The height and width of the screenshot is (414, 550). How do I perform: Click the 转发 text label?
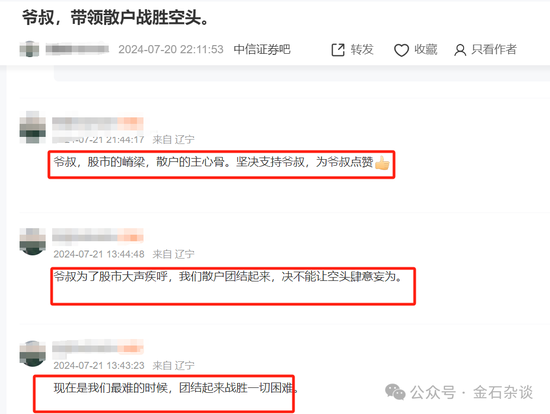[x=362, y=49]
